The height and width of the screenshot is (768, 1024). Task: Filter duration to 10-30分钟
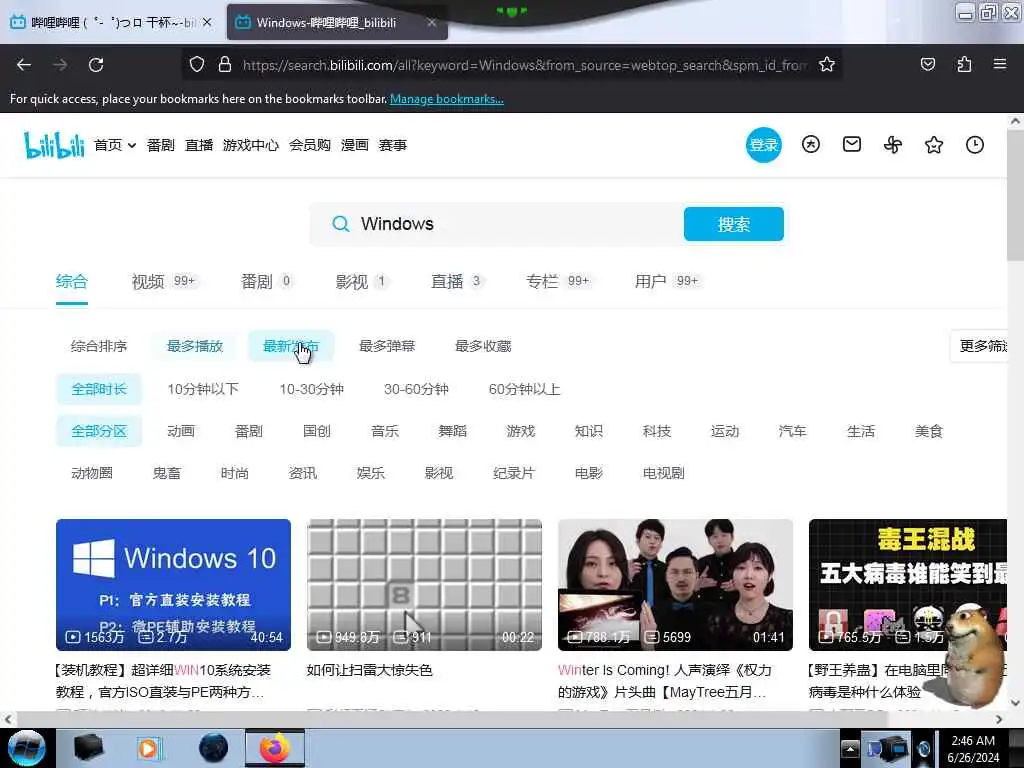(x=312, y=389)
